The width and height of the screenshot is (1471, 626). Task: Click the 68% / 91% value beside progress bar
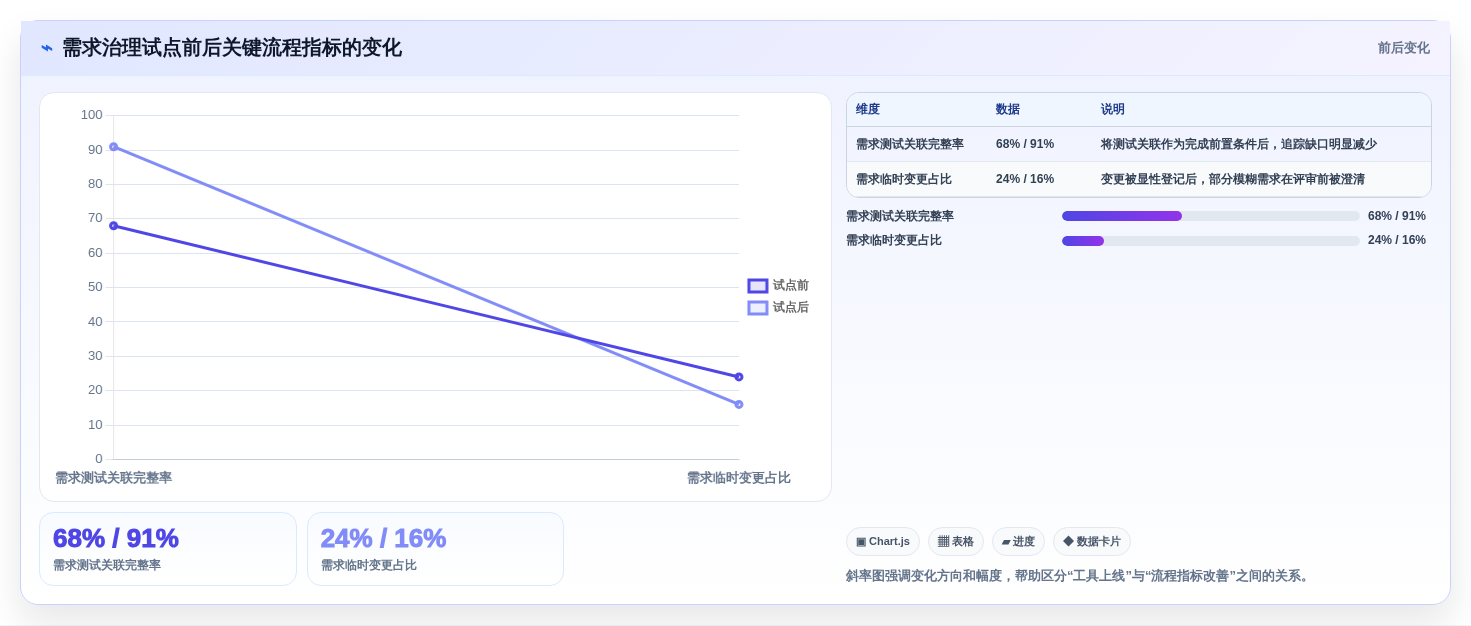coord(1397,216)
